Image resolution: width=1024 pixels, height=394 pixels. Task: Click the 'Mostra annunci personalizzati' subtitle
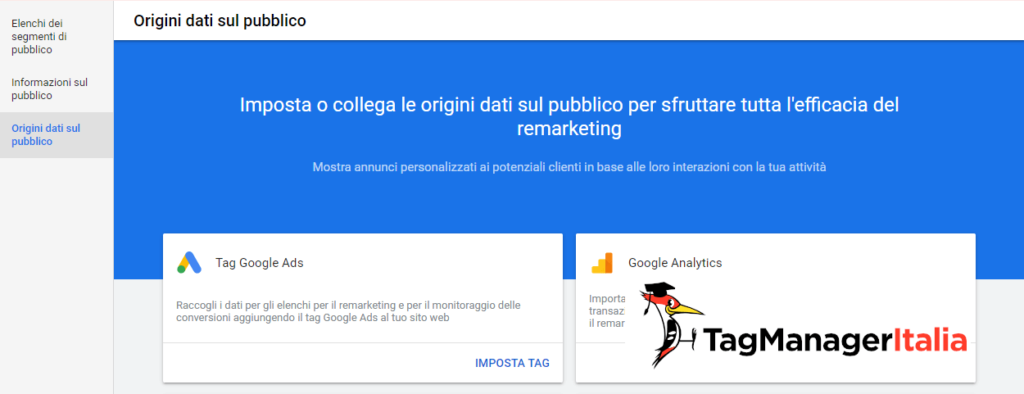click(x=569, y=167)
